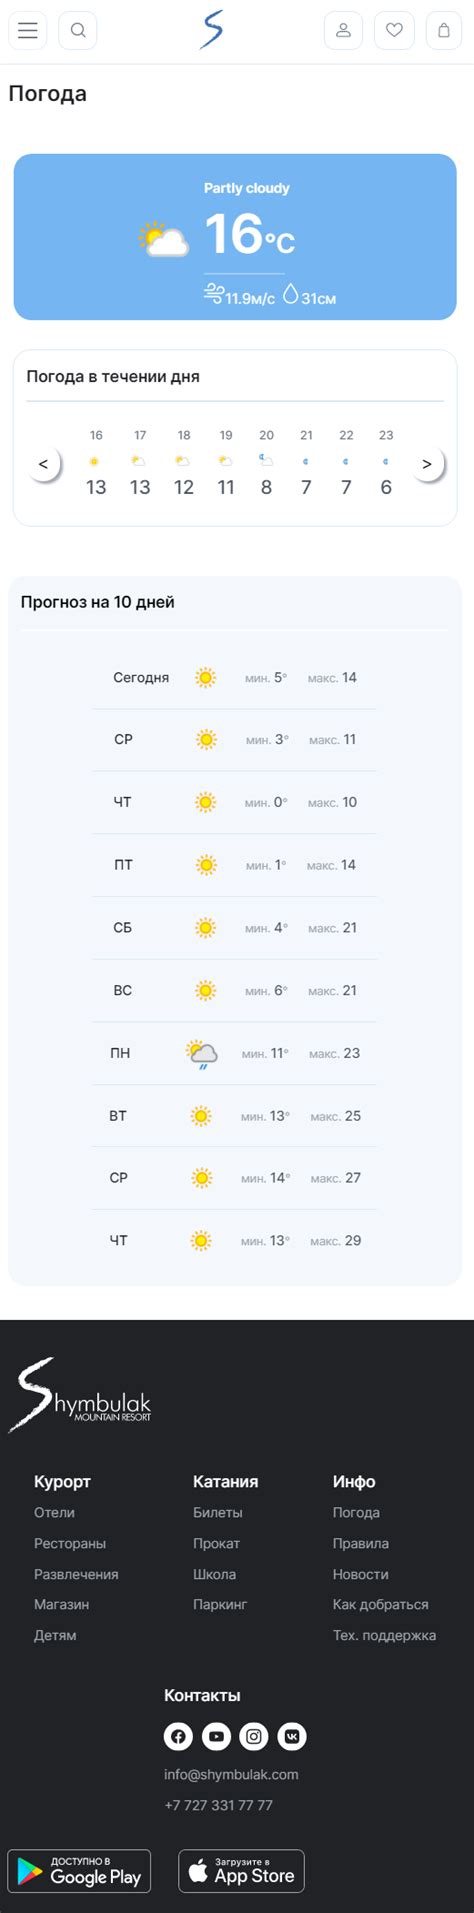Open the Тех. поддержка footer link
Viewport: 474px width, 1913px height.
point(384,1635)
